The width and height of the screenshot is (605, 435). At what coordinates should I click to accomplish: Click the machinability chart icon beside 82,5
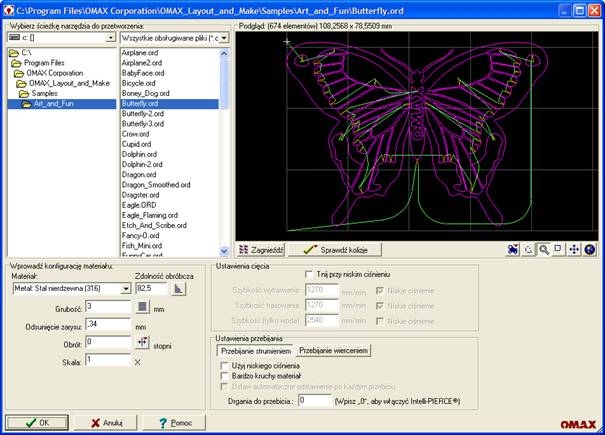click(x=180, y=288)
